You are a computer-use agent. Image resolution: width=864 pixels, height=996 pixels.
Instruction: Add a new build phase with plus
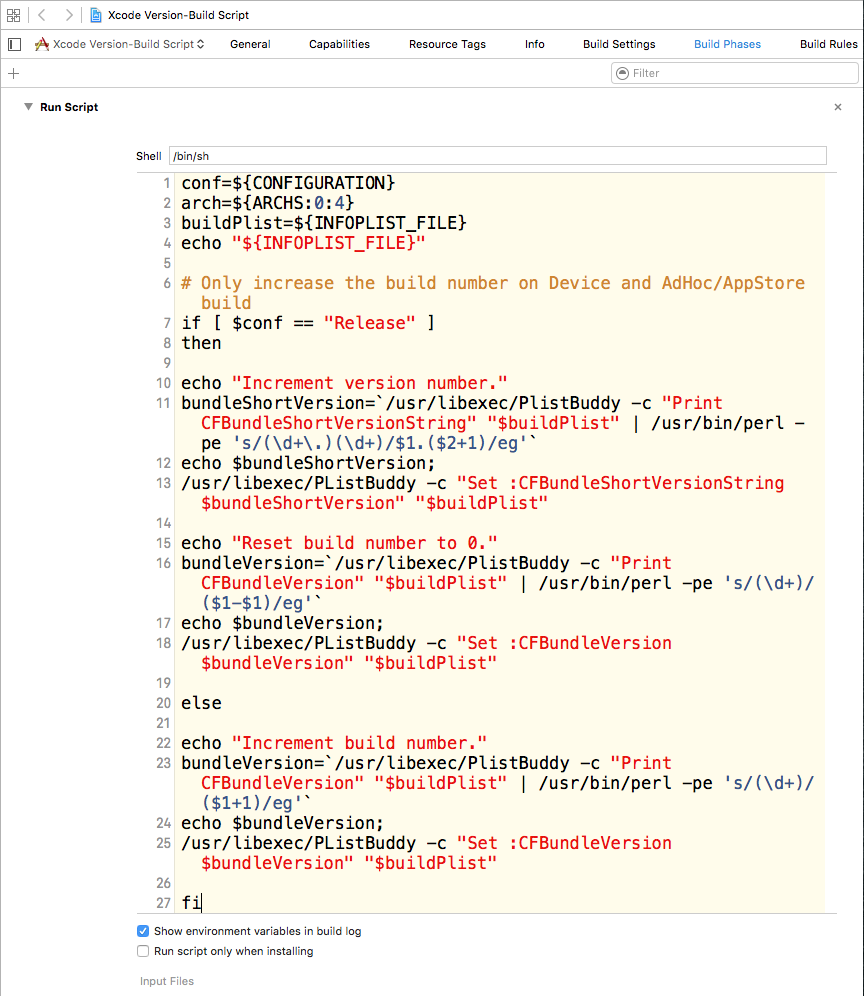point(13,74)
